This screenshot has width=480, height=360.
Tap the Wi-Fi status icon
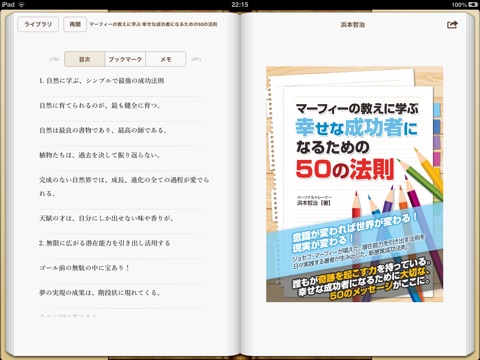click(22, 4)
